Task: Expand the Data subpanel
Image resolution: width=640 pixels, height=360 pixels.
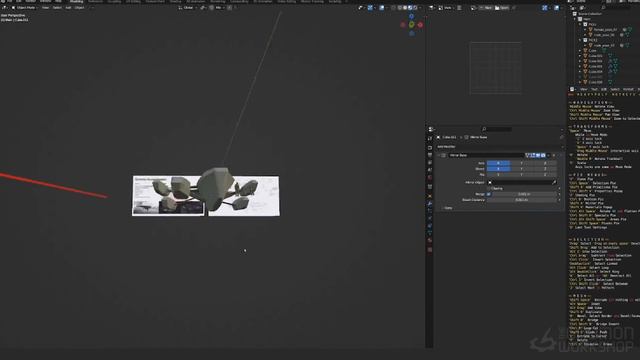Action: point(447,208)
